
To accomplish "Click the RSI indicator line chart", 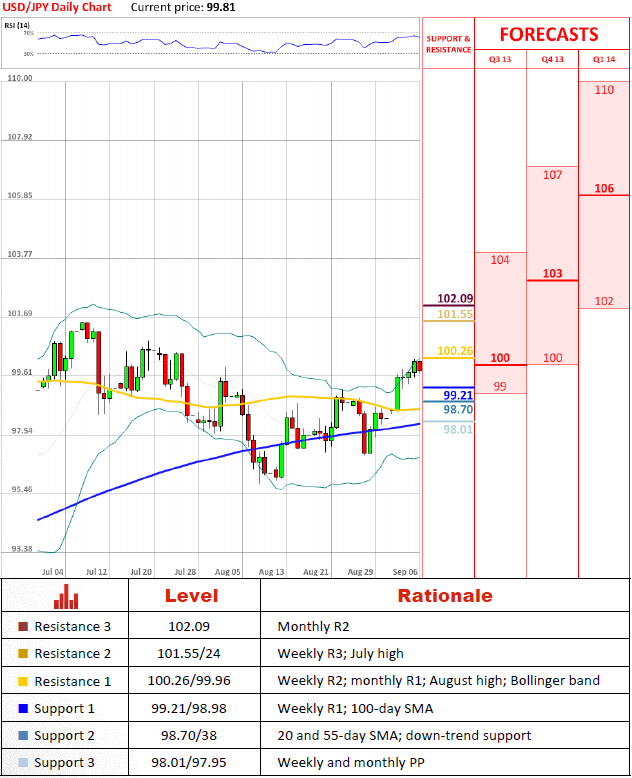I will (x=228, y=43).
